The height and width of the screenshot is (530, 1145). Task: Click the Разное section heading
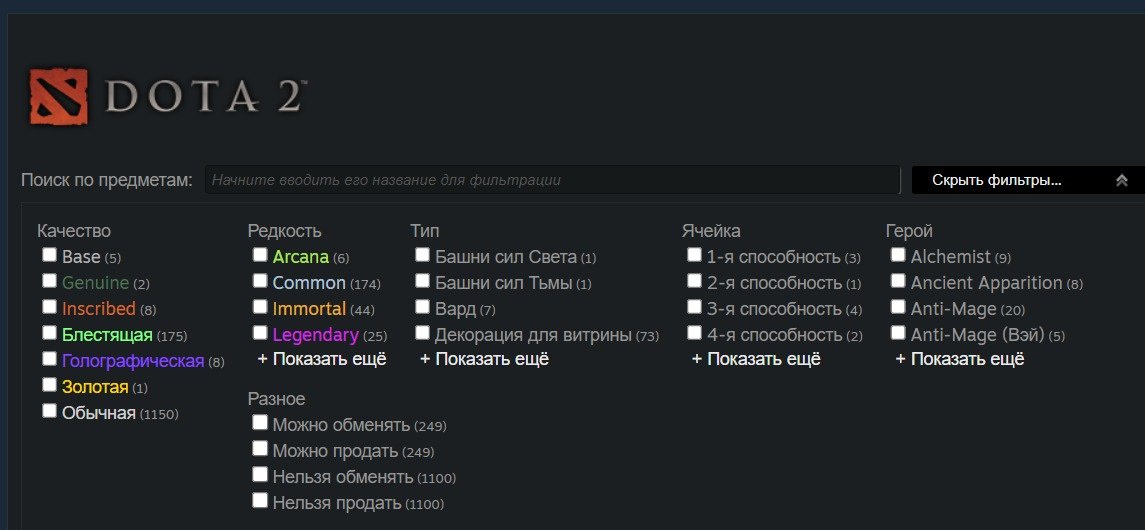pos(276,399)
